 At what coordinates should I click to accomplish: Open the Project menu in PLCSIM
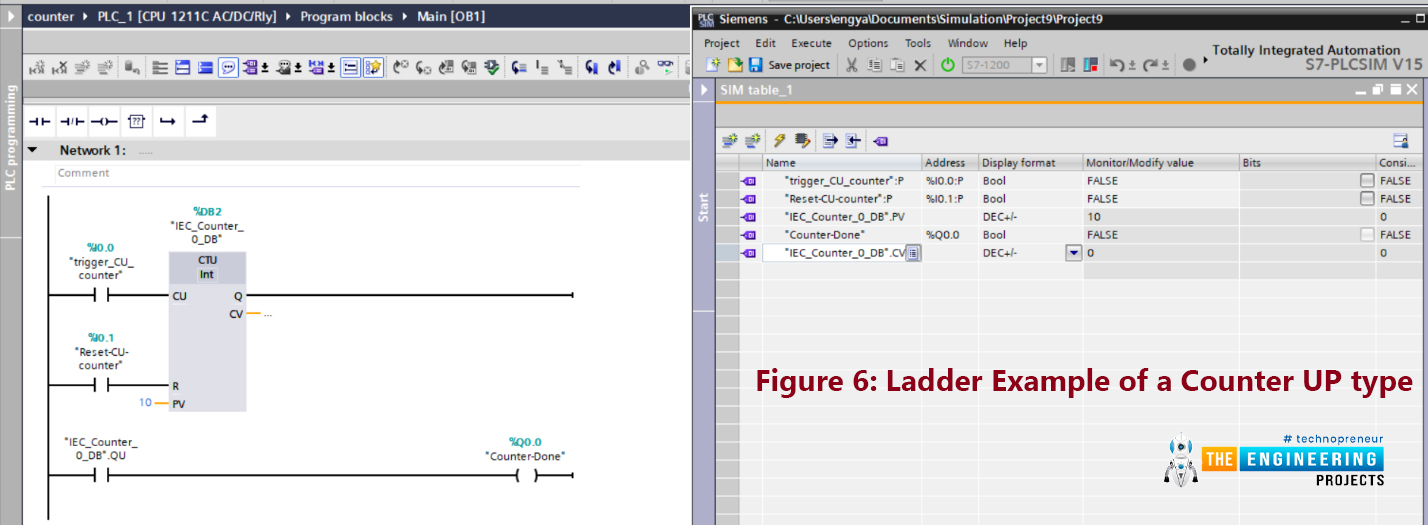[722, 43]
